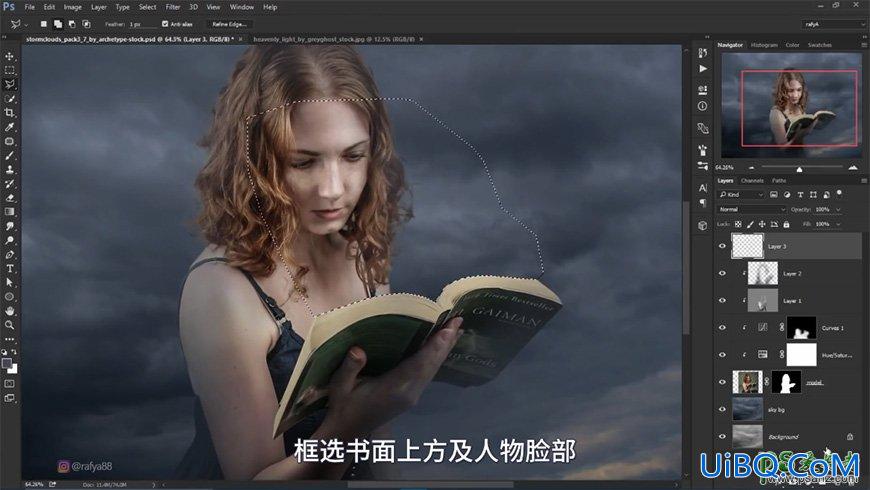
Task: Hide Curves 1 layer visibility eye
Action: click(x=722, y=327)
